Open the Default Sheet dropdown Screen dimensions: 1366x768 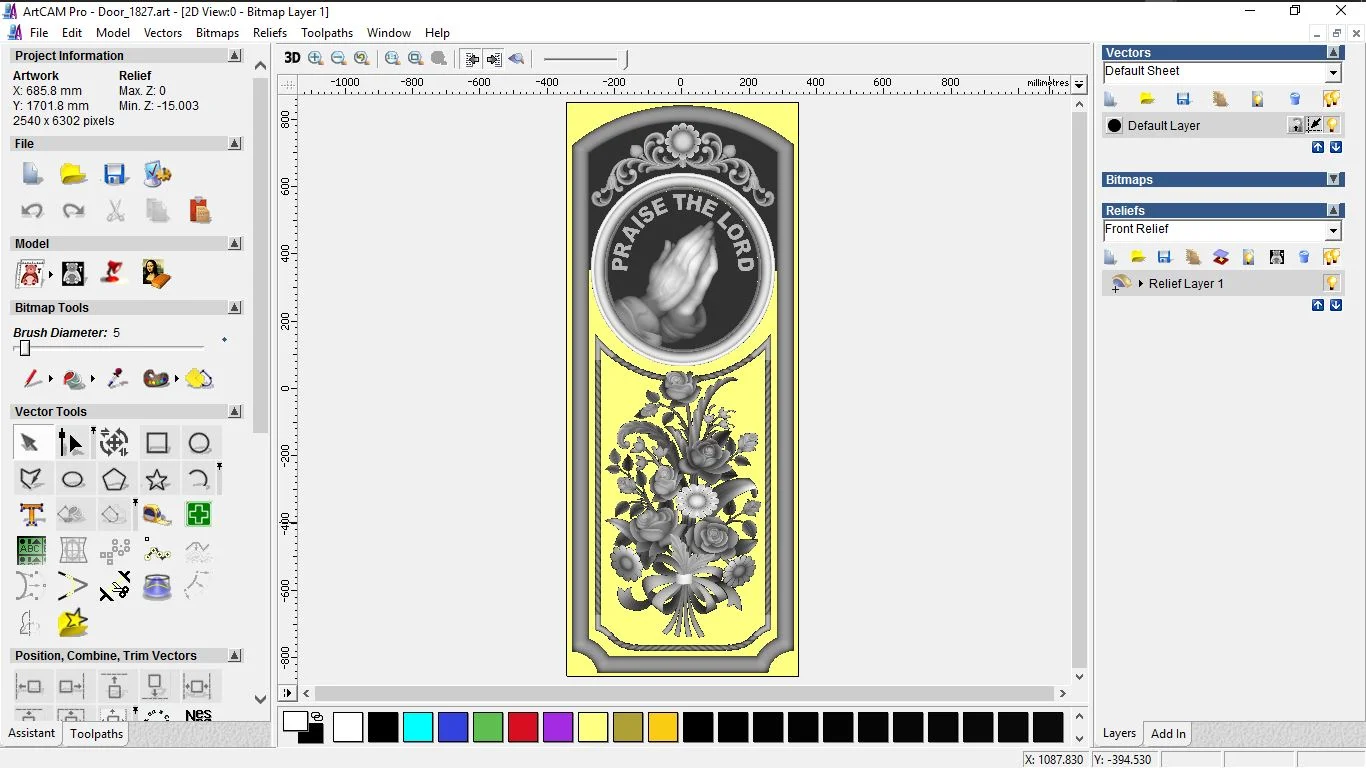[1333, 72]
